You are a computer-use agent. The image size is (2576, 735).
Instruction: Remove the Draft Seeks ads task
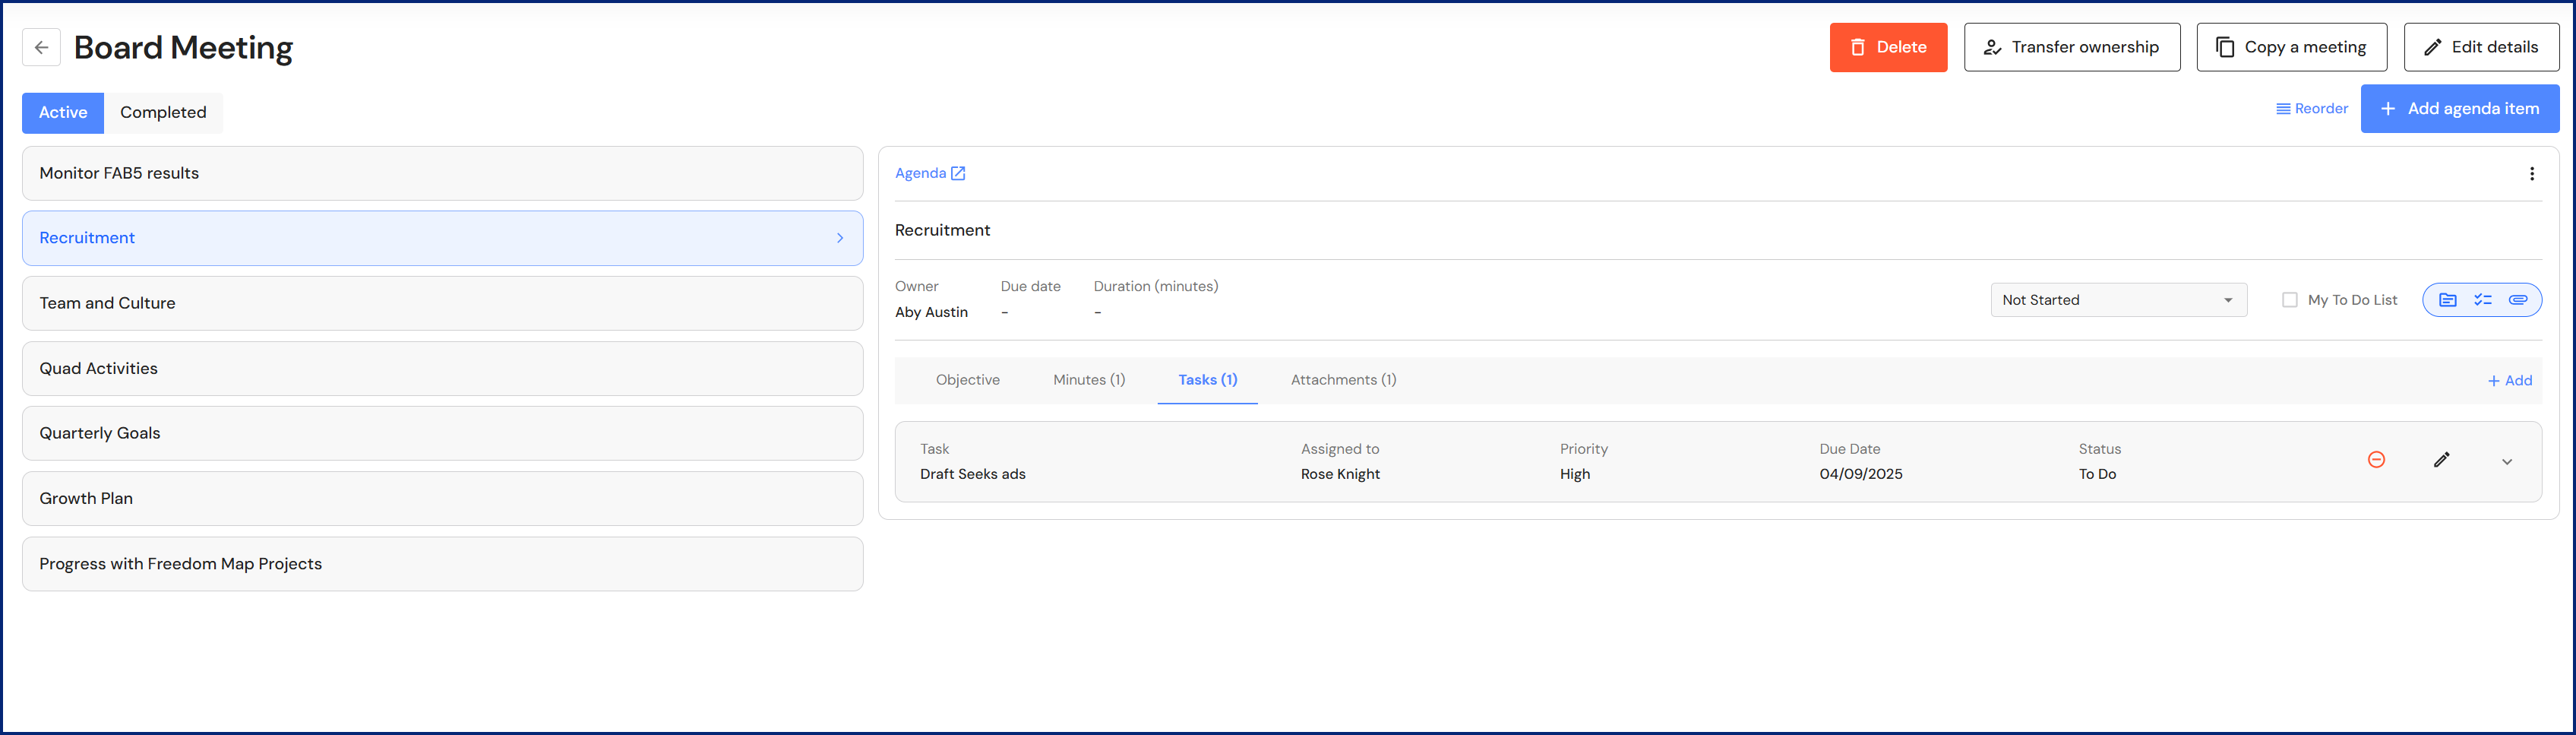[x=2376, y=460]
